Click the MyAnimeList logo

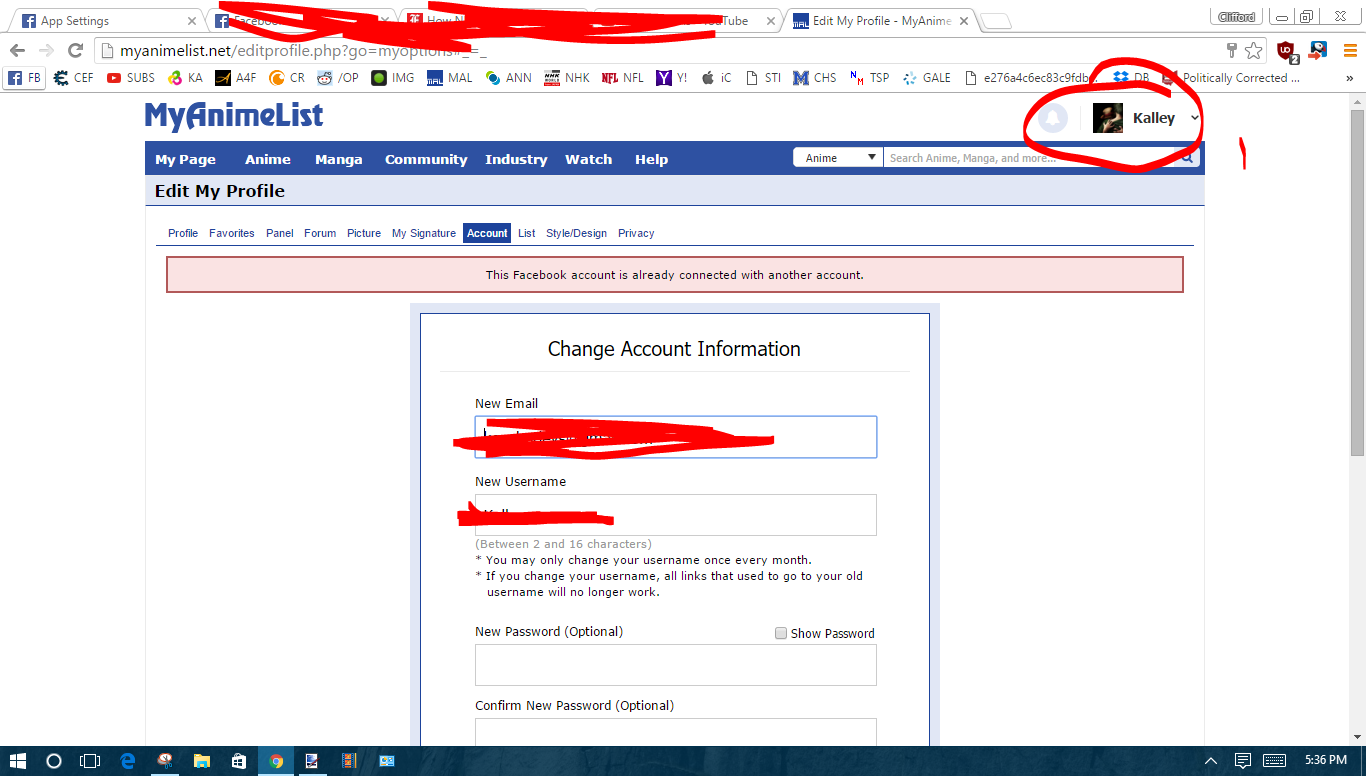pyautogui.click(x=234, y=117)
